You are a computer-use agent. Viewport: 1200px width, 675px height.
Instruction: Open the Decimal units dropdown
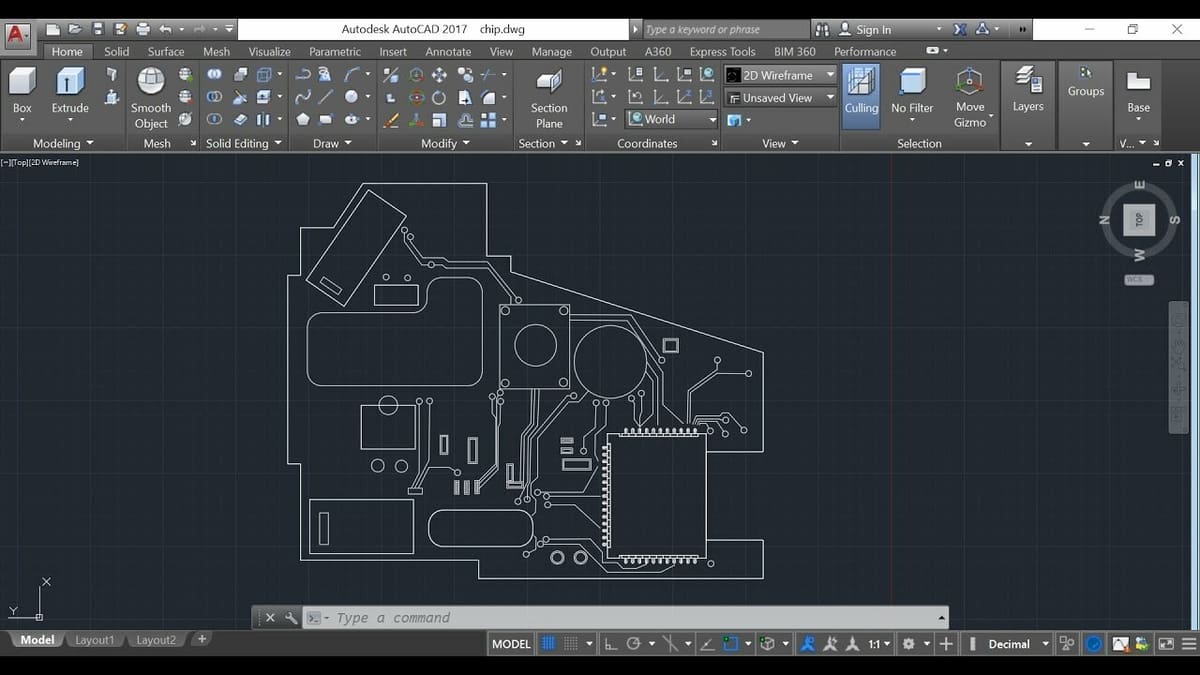[1019, 644]
